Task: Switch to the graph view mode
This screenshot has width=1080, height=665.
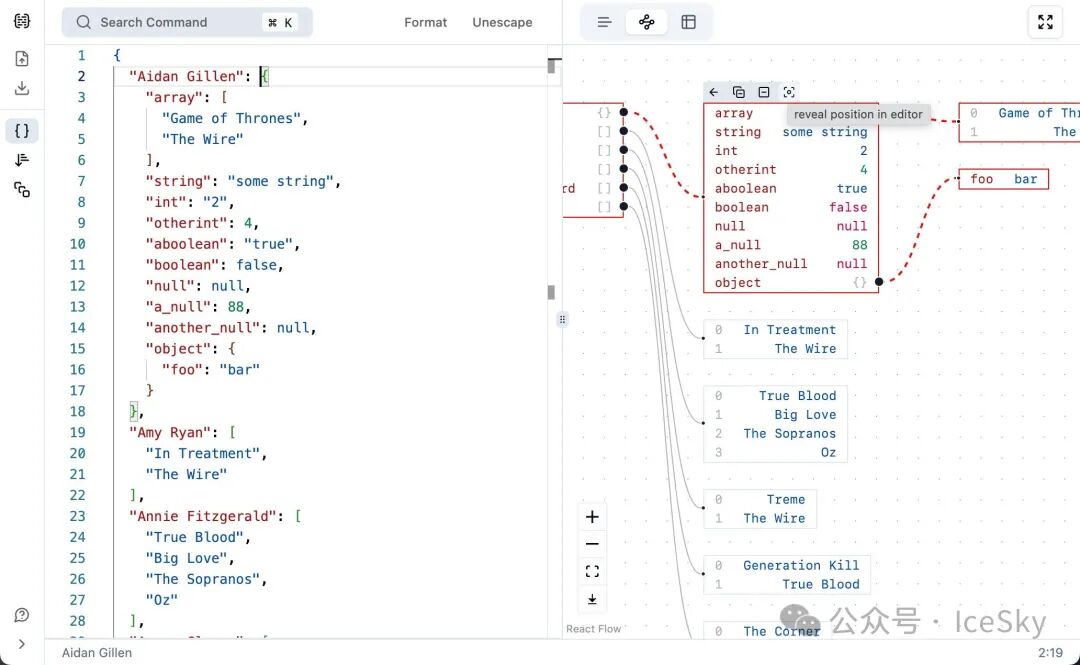Action: pos(647,22)
